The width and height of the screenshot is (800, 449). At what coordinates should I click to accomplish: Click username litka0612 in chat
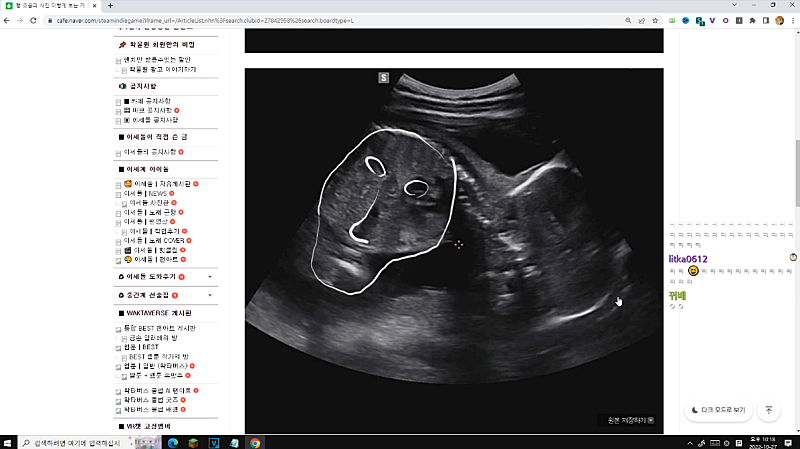tap(687, 259)
